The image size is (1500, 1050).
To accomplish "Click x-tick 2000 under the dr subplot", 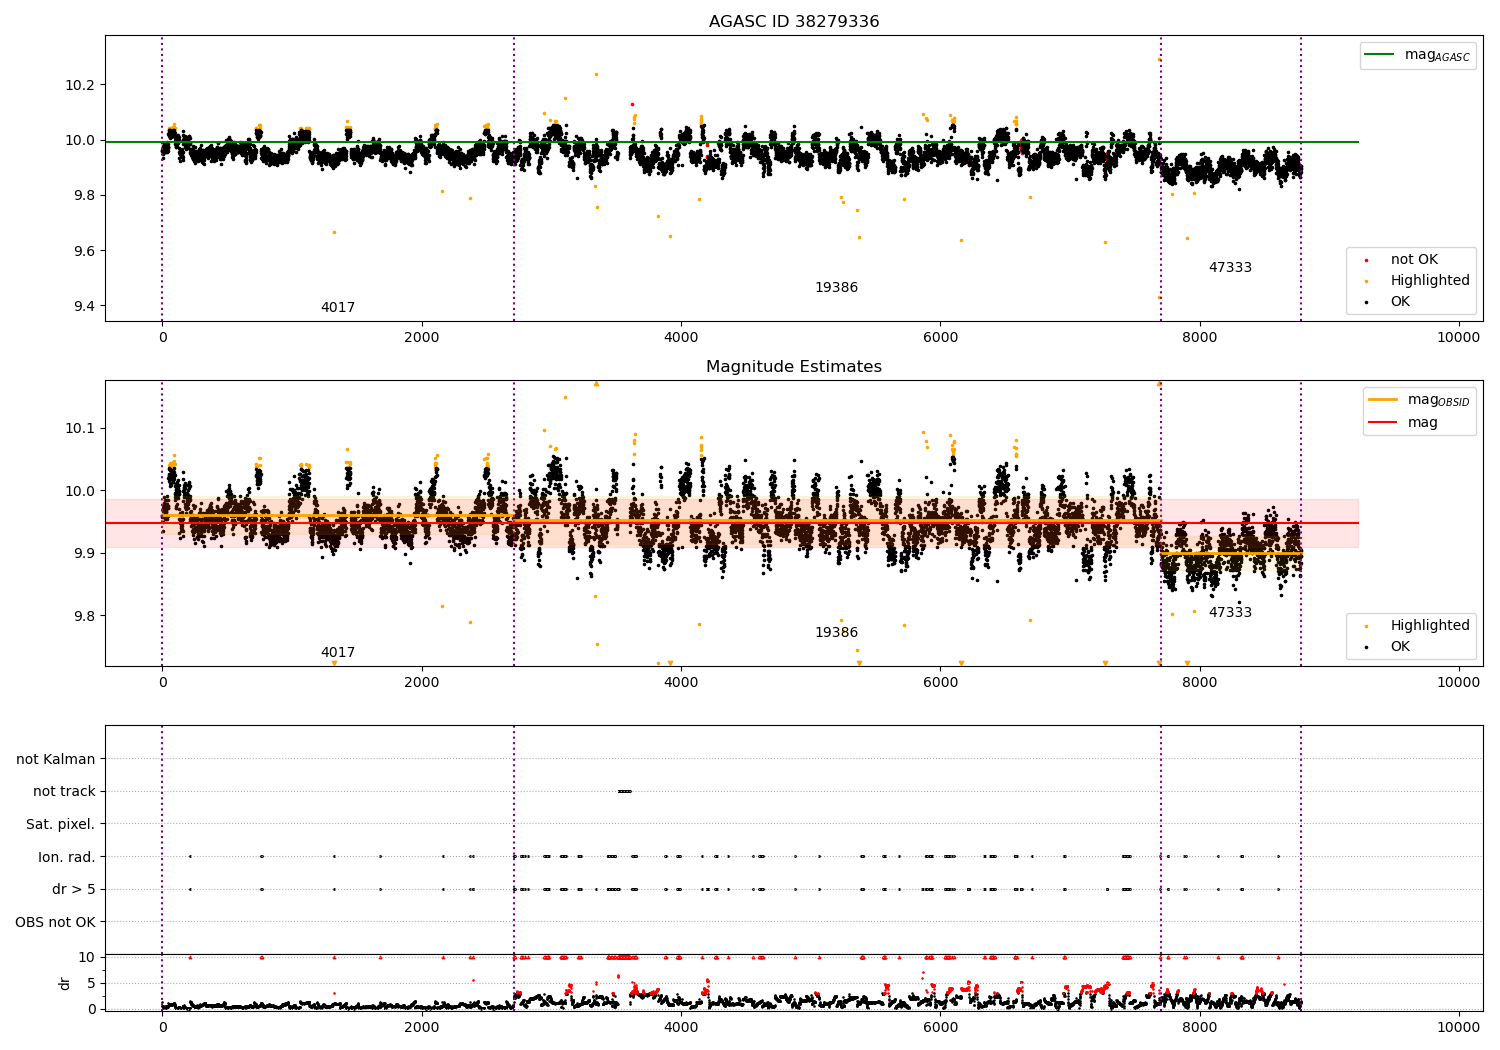I will 422,1027.
